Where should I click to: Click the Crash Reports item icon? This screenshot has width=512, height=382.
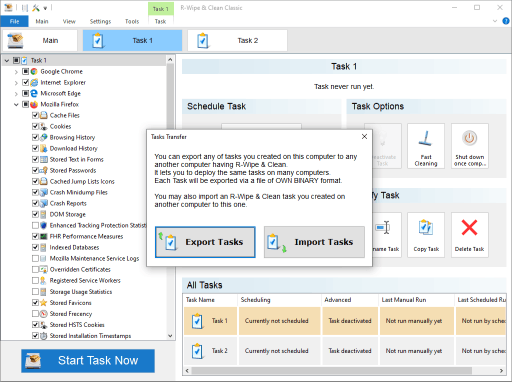click(x=44, y=203)
